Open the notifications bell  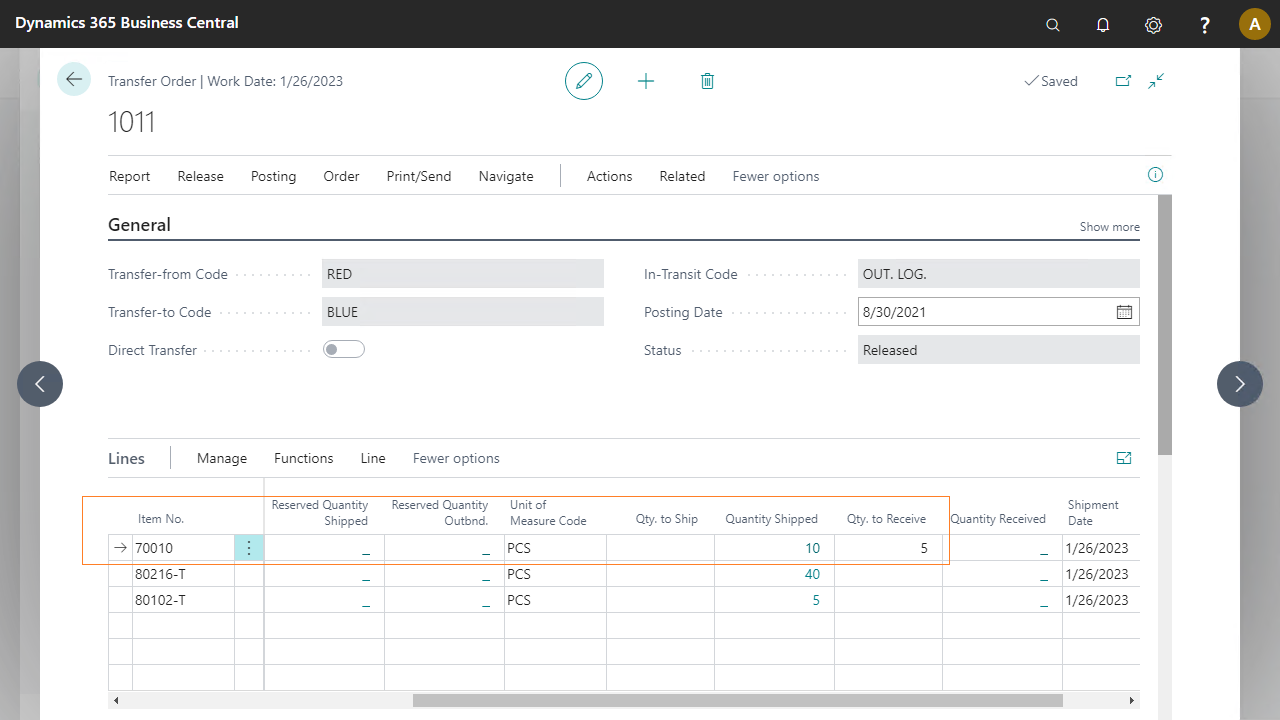coord(1103,24)
